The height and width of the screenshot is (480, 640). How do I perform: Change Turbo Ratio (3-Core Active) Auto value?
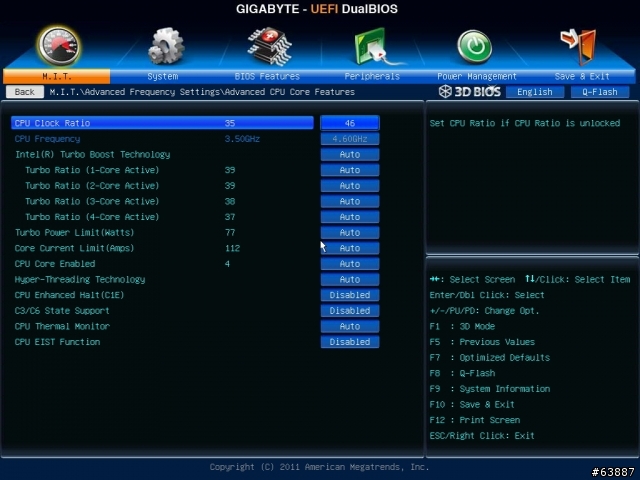[350, 201]
